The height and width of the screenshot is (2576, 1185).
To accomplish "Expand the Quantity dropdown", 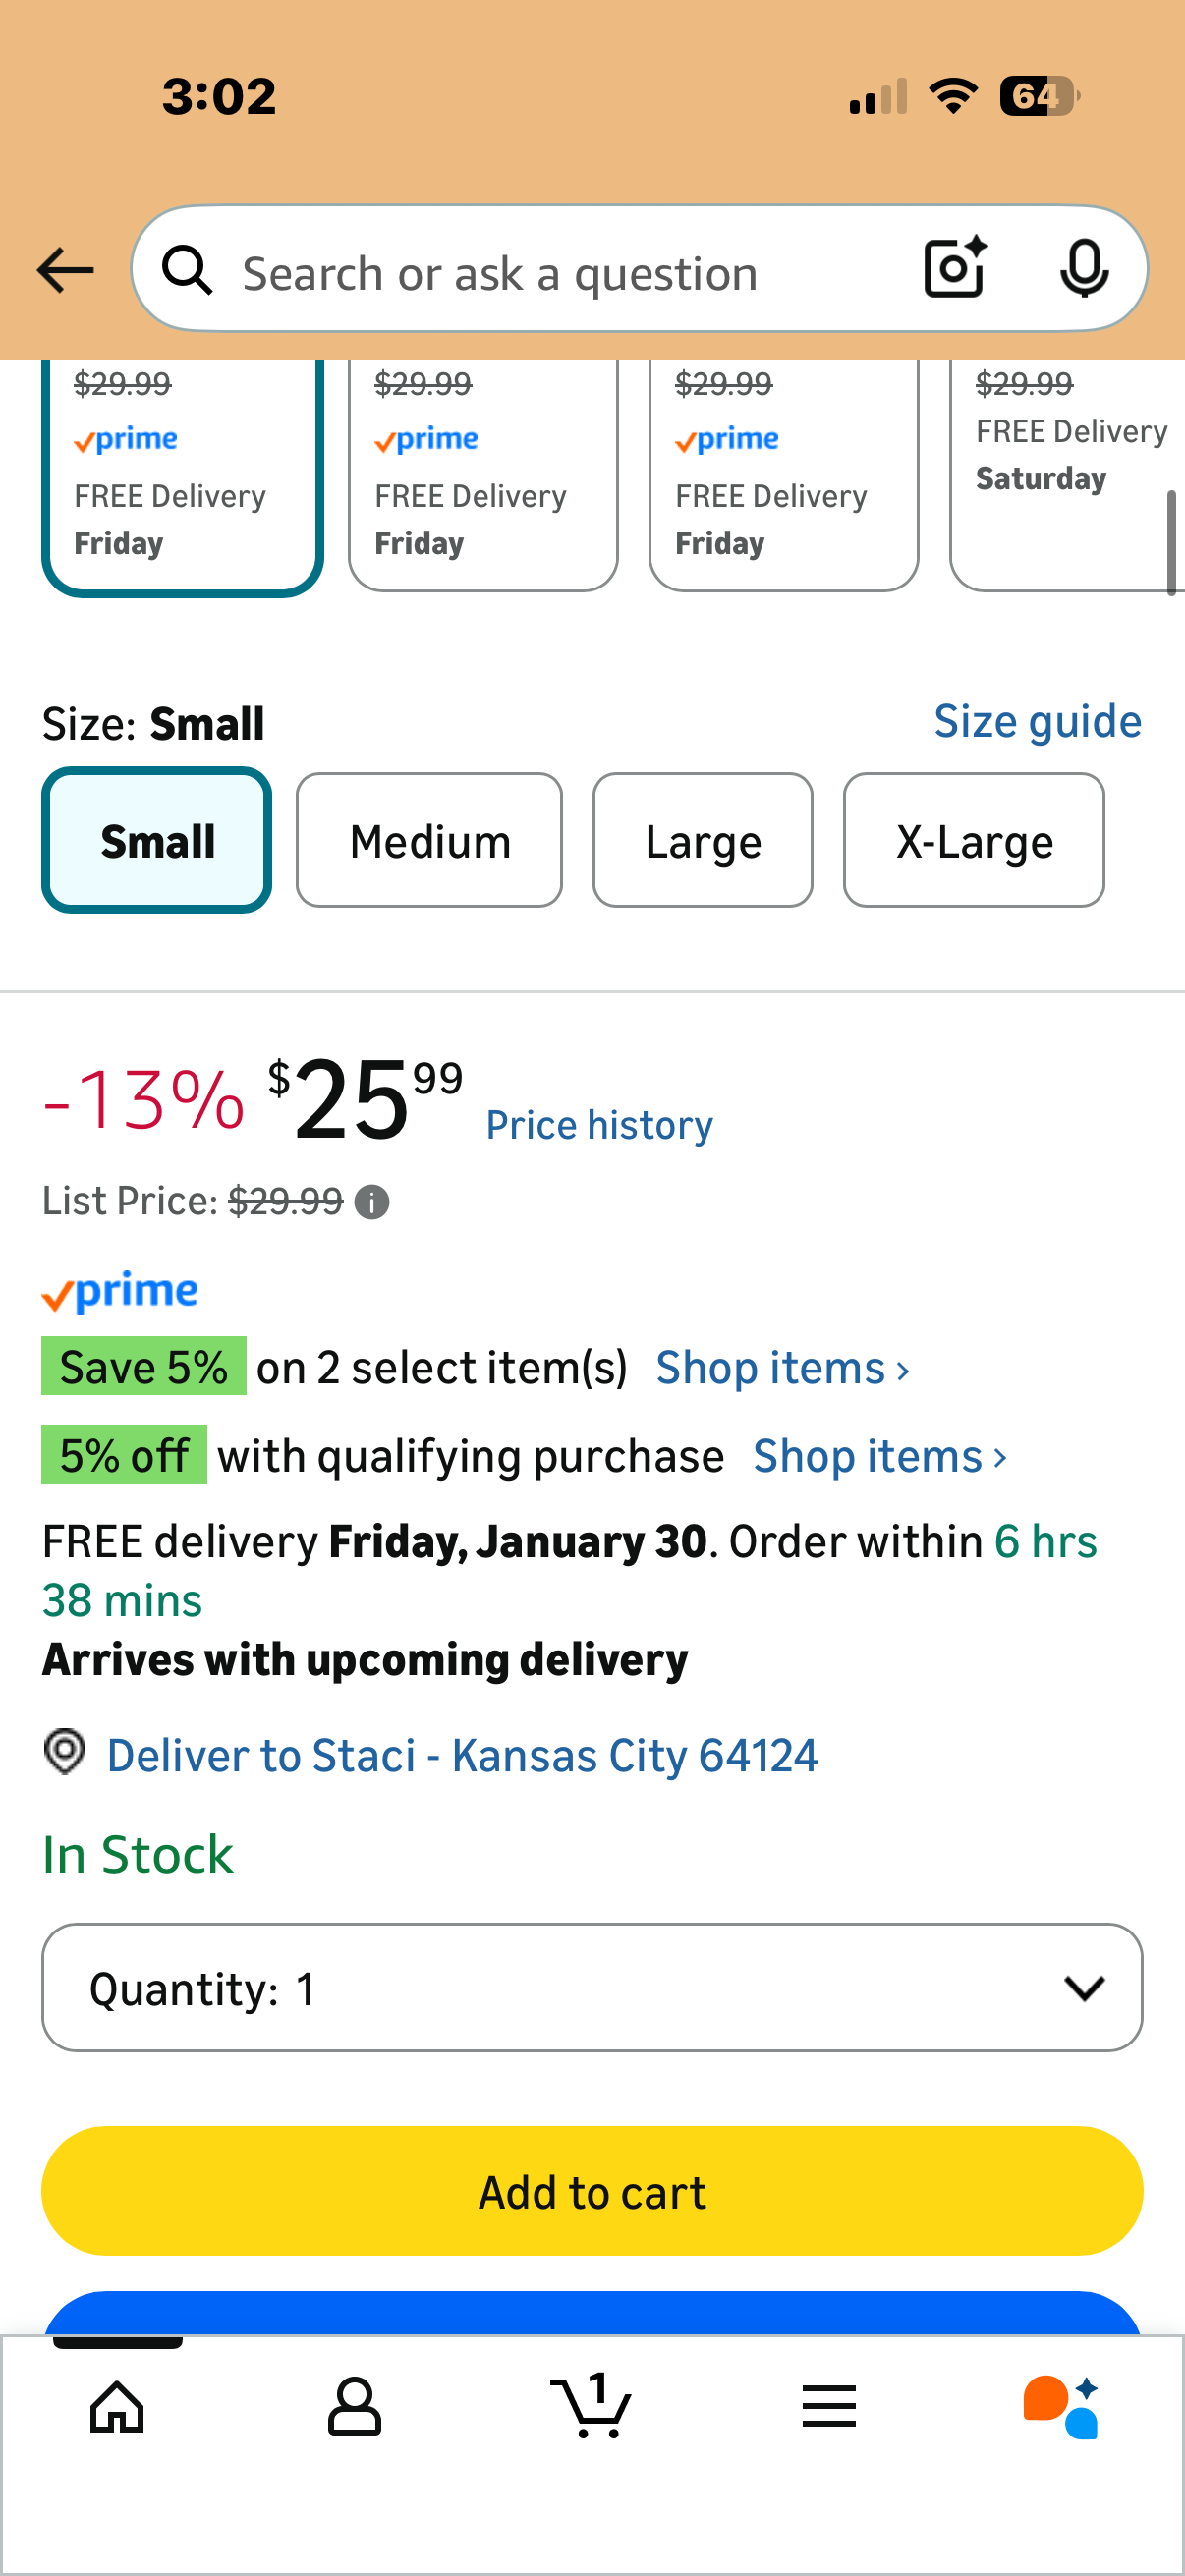I will tap(592, 1988).
